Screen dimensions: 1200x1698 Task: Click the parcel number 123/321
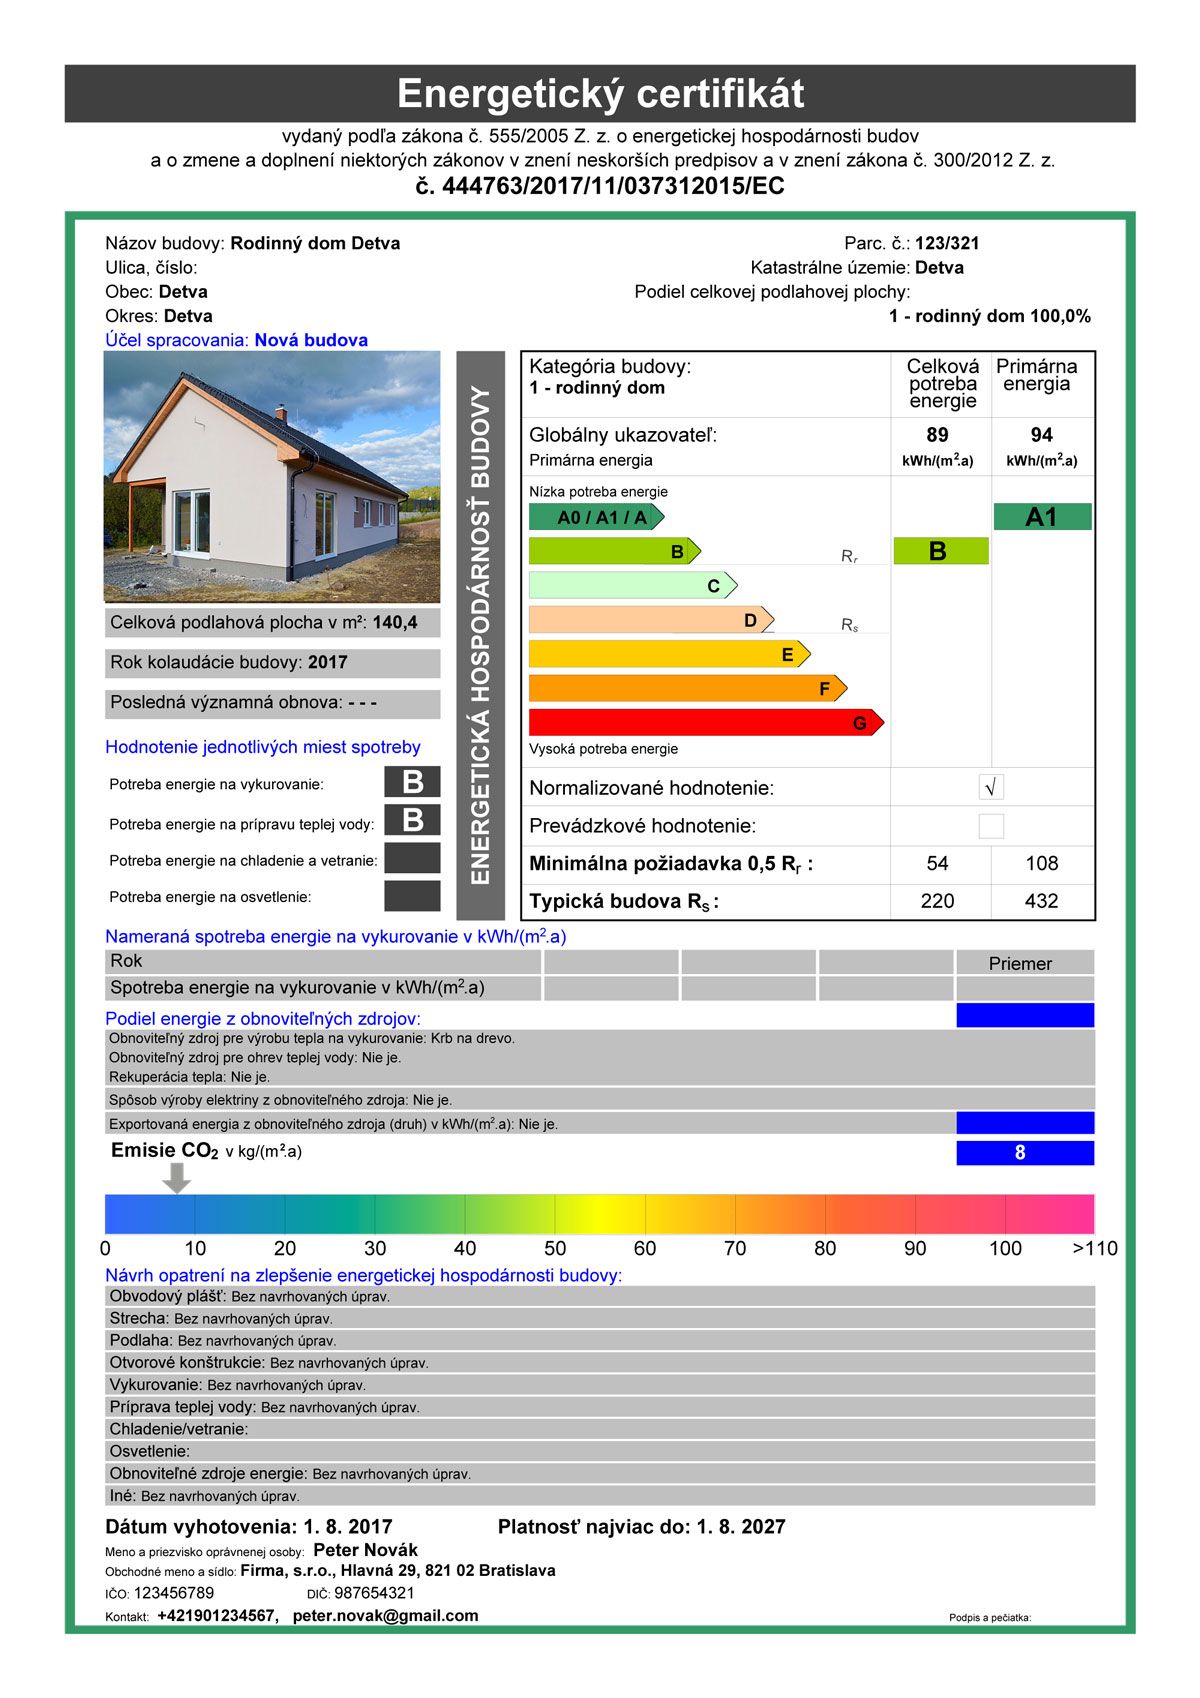point(947,243)
